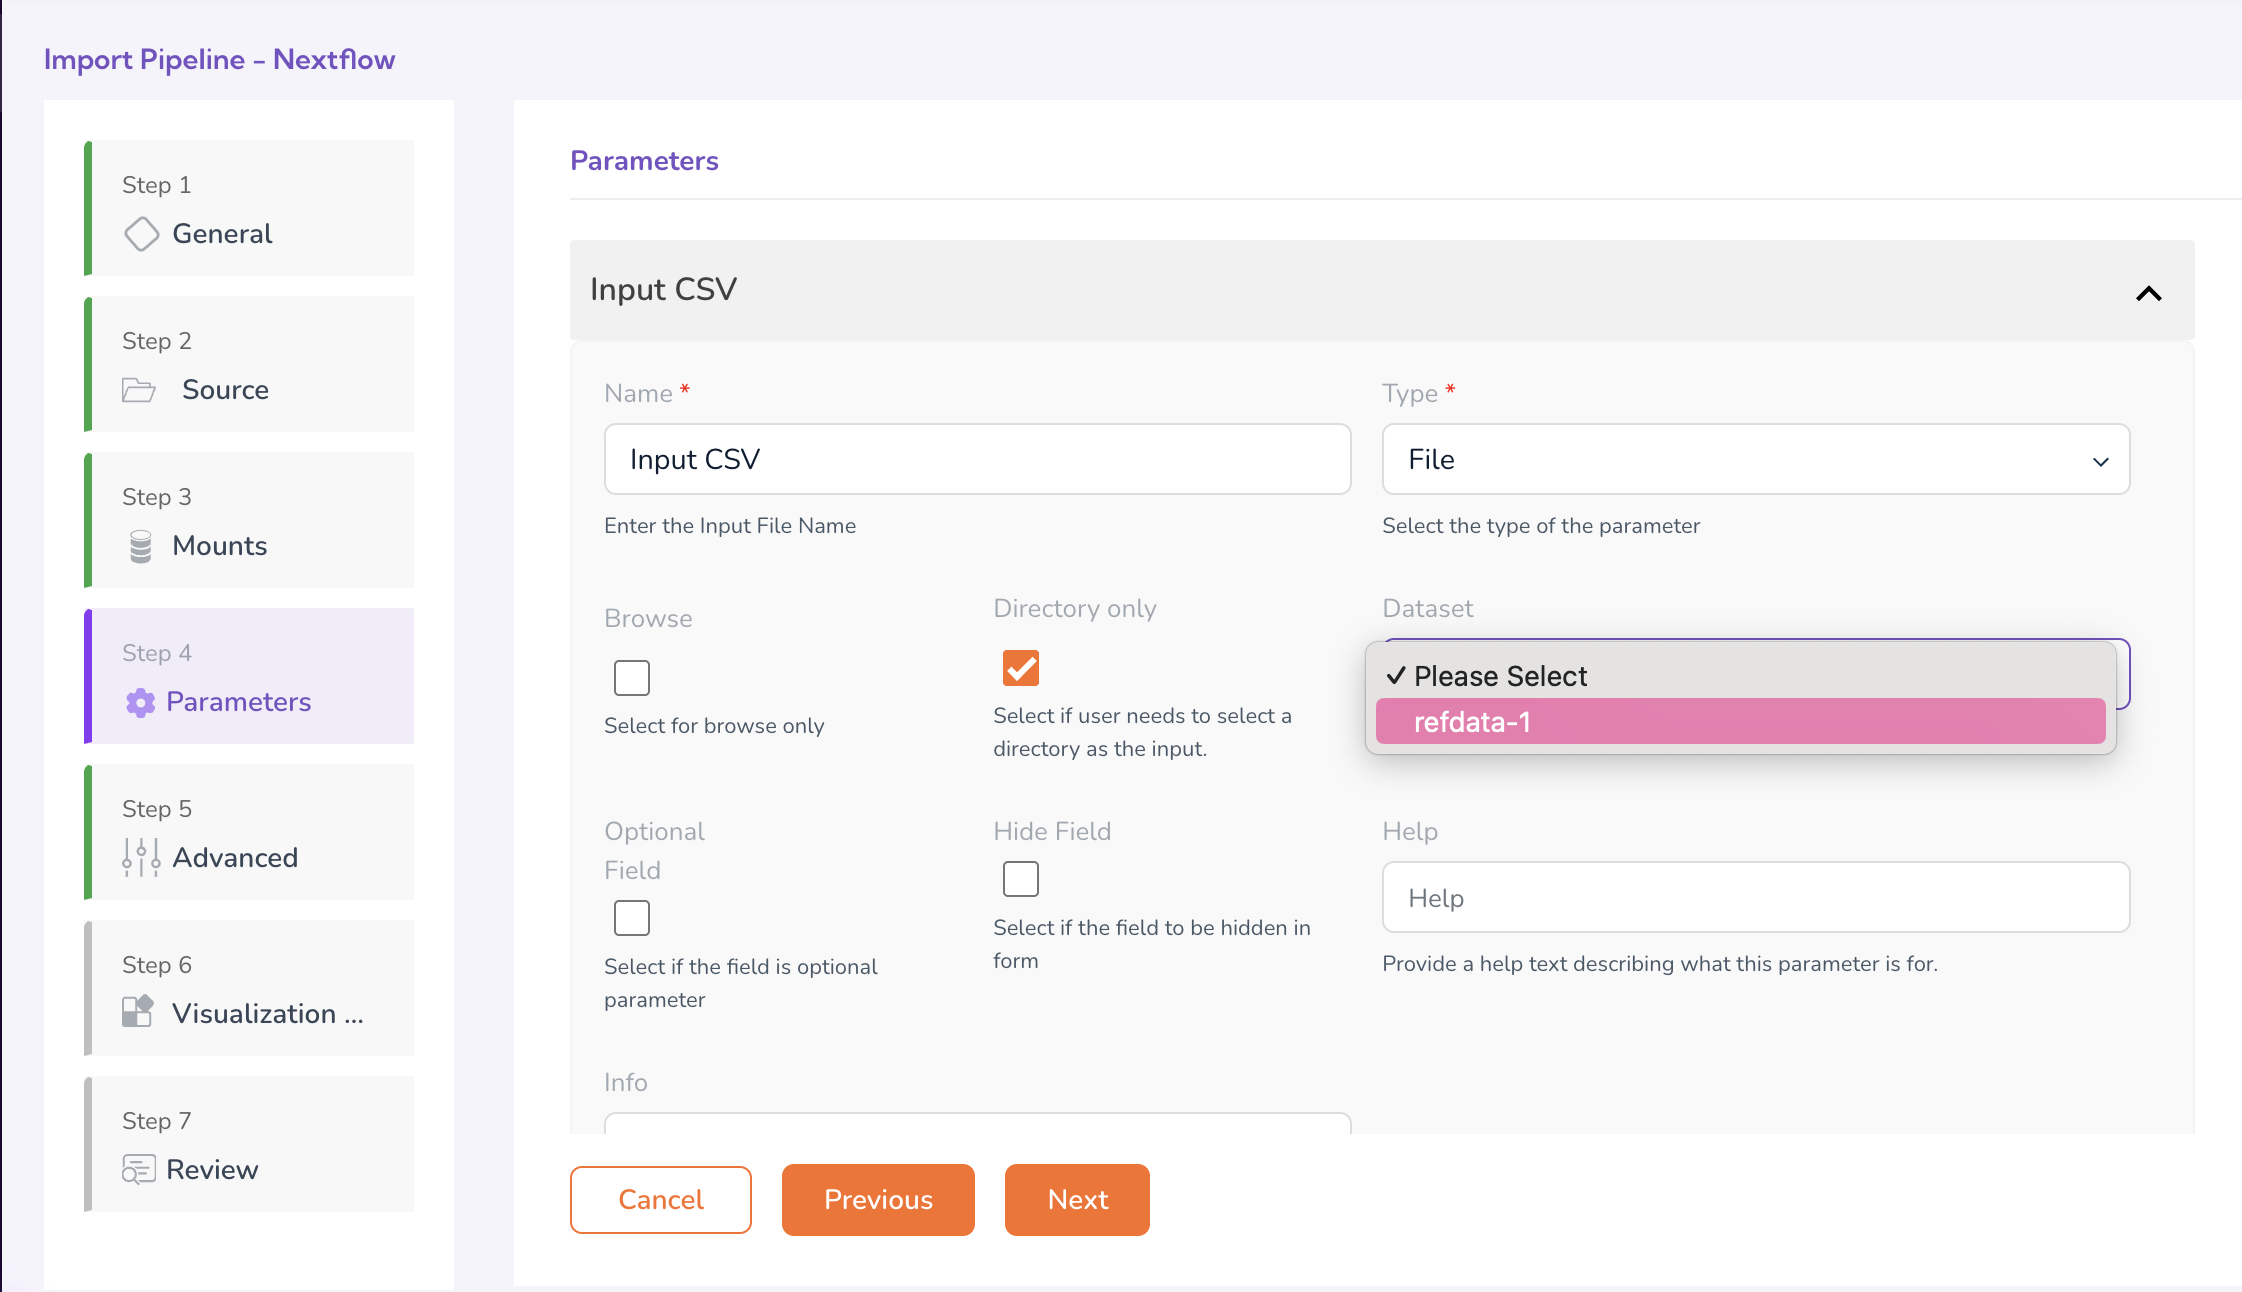Open the Type dropdown showing File
This screenshot has height=1292, width=2242.
[x=1755, y=460]
